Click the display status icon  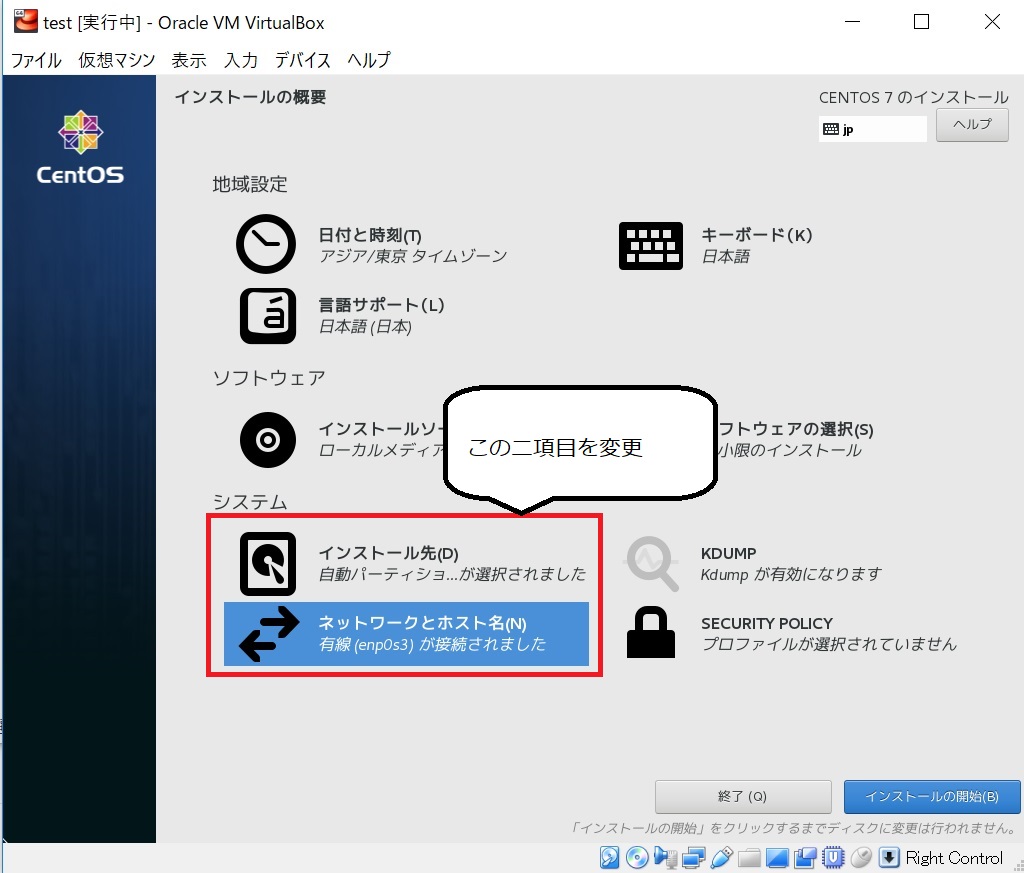point(777,857)
